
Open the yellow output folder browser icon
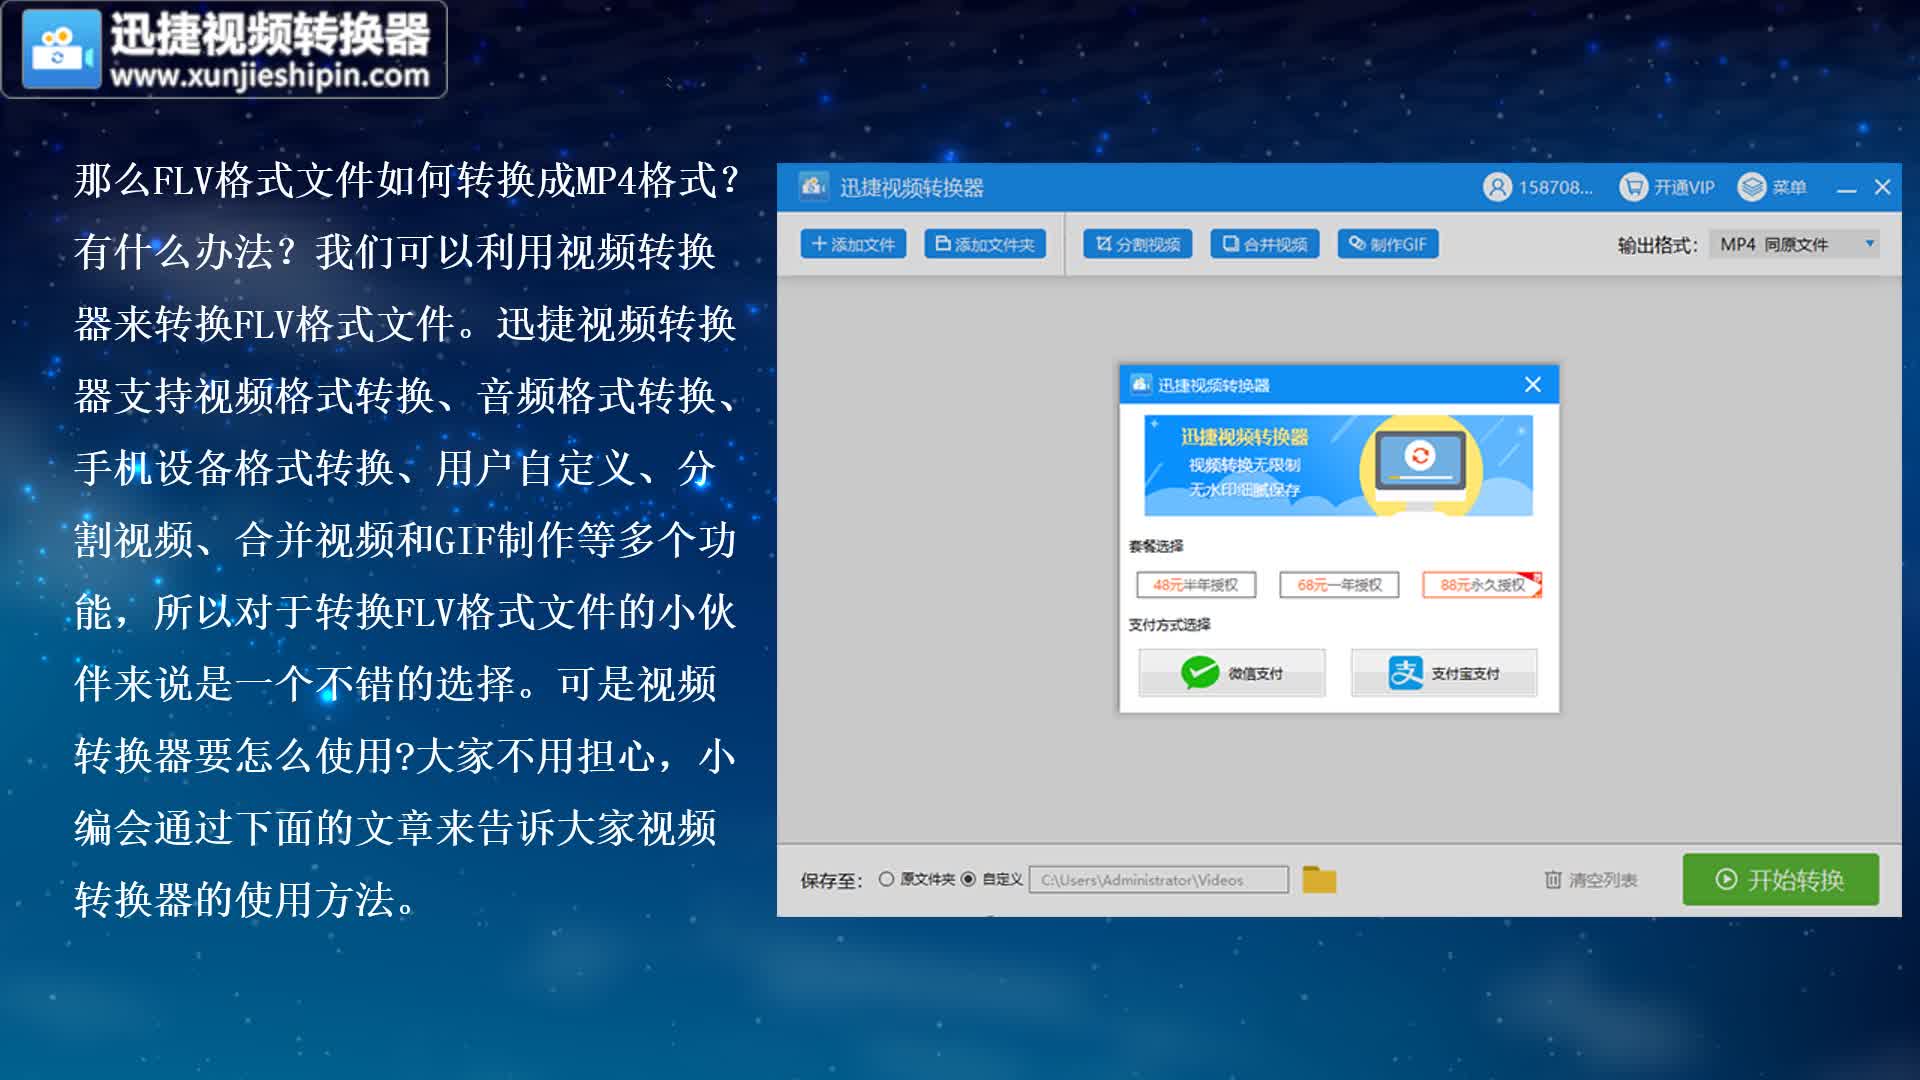(x=1320, y=877)
